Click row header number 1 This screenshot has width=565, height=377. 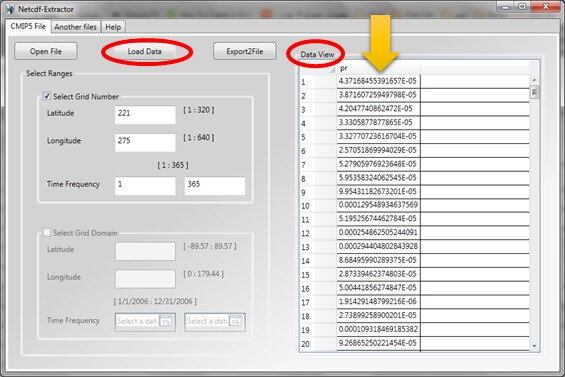click(318, 82)
